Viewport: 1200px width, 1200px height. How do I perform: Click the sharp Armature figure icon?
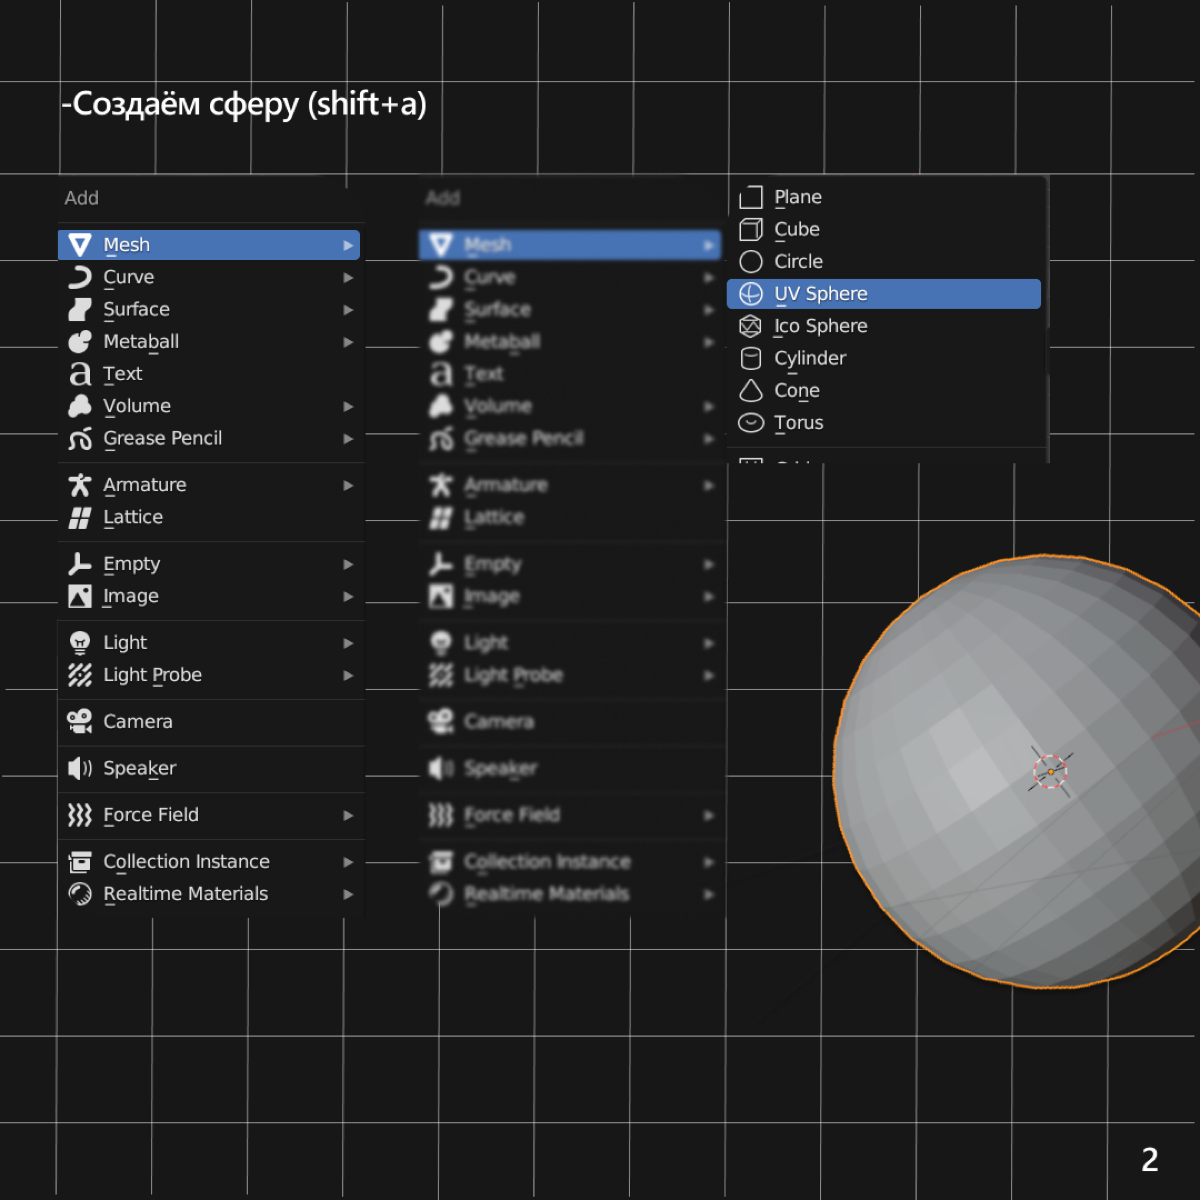(x=80, y=485)
